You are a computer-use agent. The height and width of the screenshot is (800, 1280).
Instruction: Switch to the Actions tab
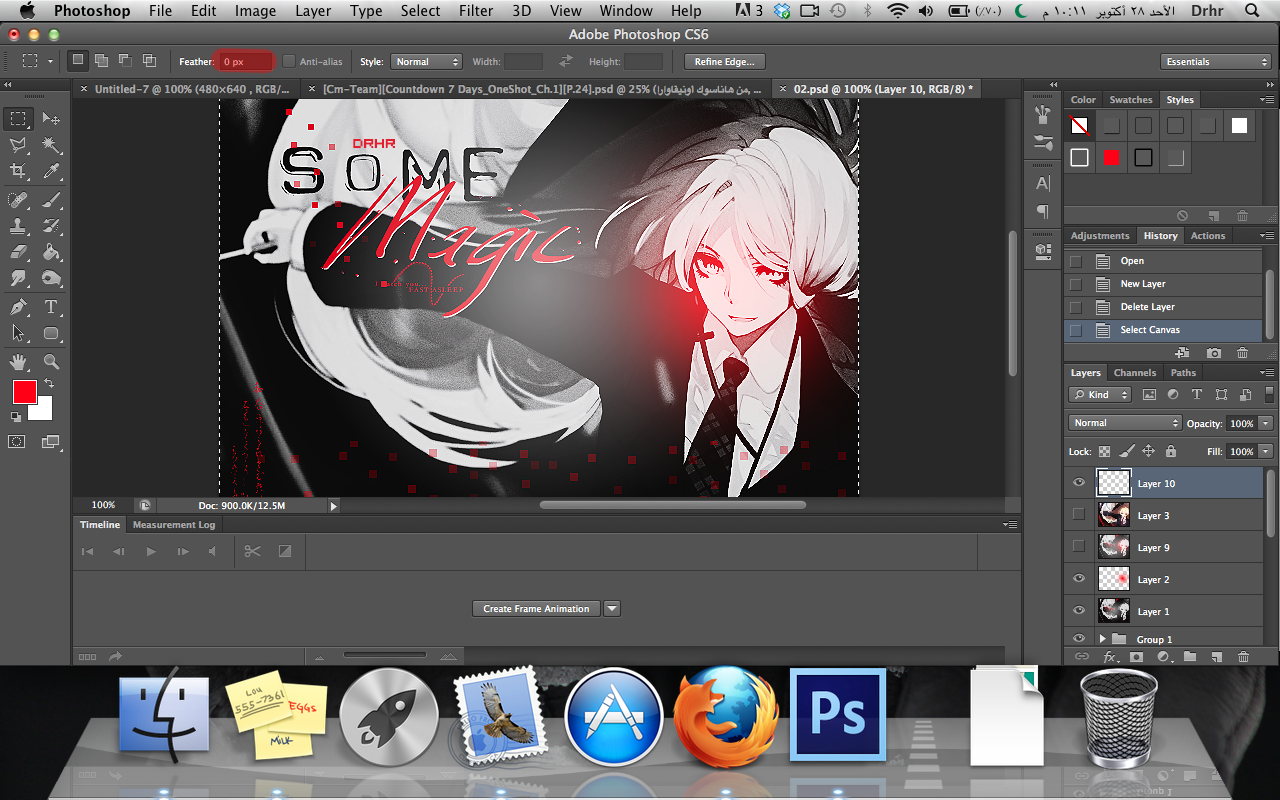[1207, 236]
